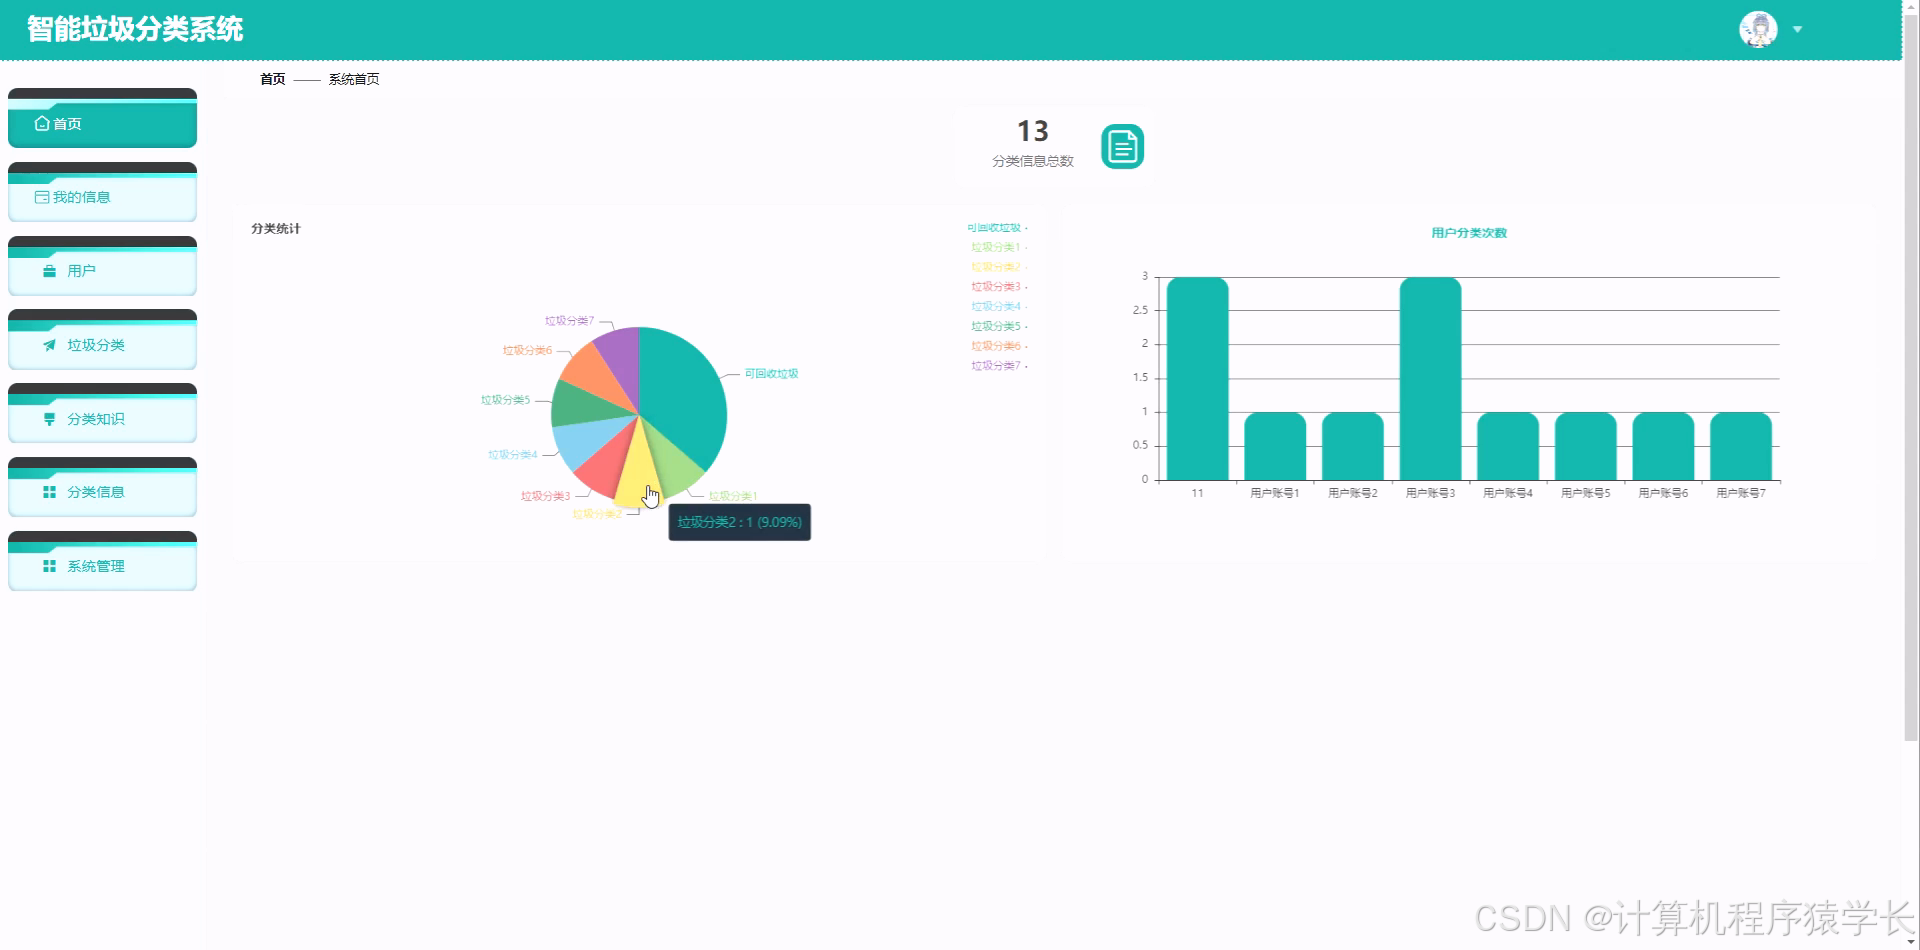Click the card icon beside 我的信息

[42, 197]
